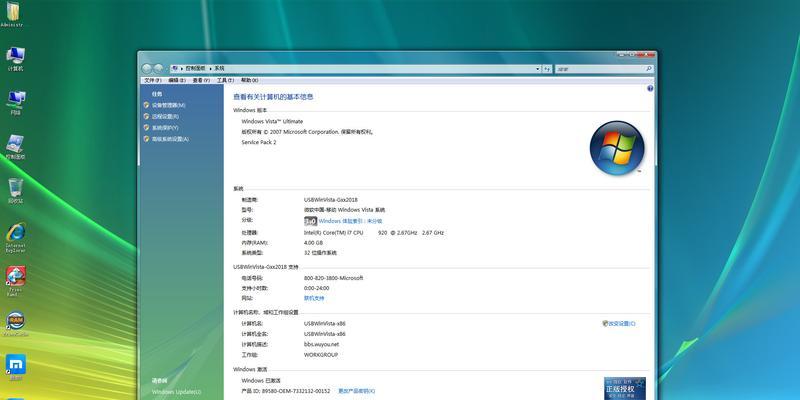Viewport: 800px width, 400px height.
Task: Open the 帮助(H) menu
Action: pyautogui.click(x=249, y=81)
